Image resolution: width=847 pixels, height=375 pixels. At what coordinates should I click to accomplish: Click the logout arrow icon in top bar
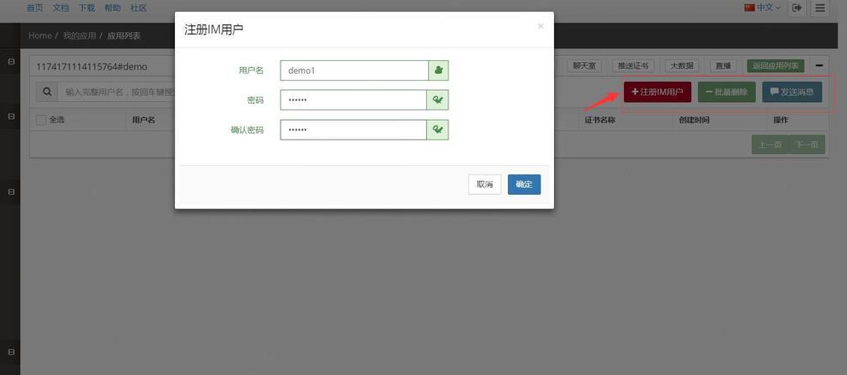point(796,8)
